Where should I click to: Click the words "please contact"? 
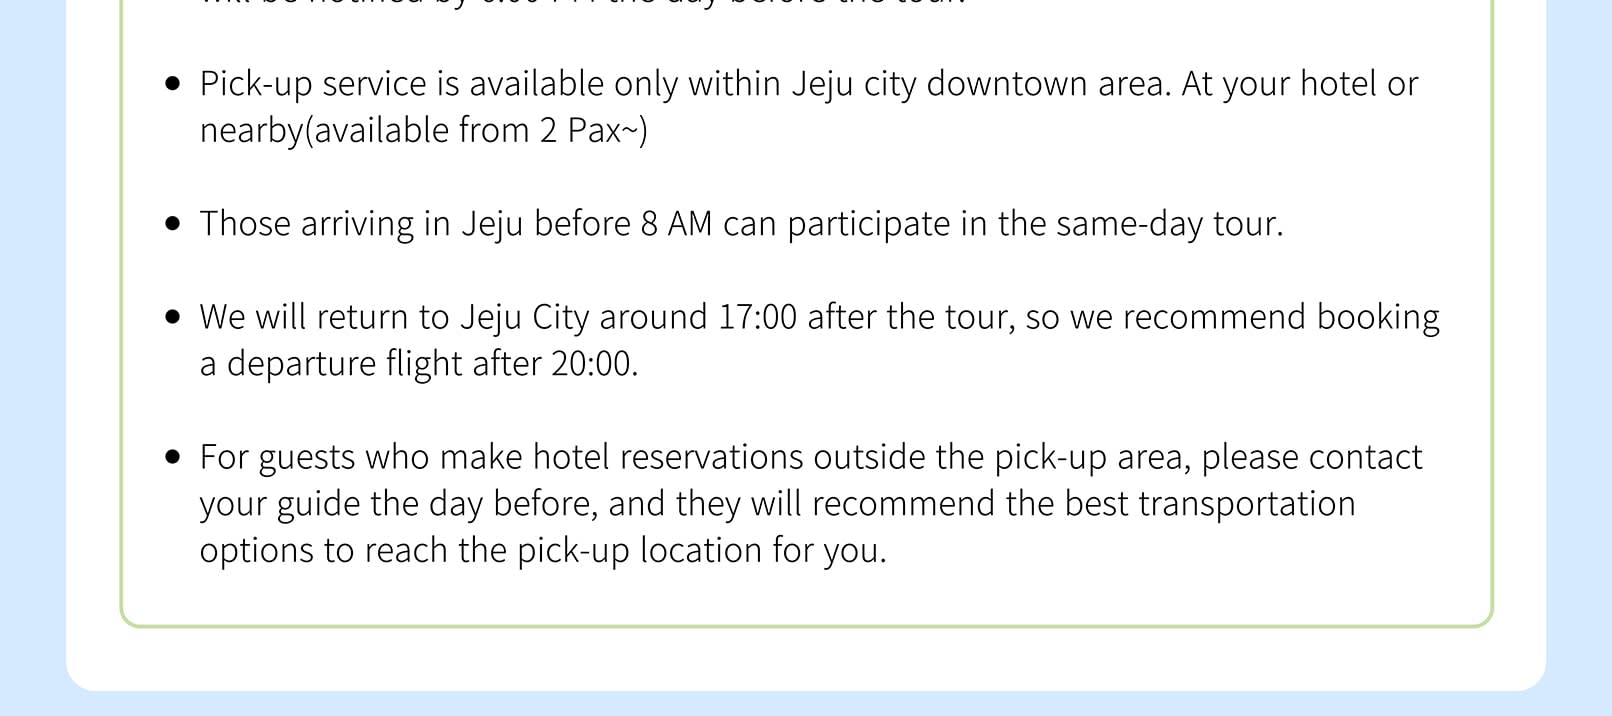click(x=1311, y=457)
